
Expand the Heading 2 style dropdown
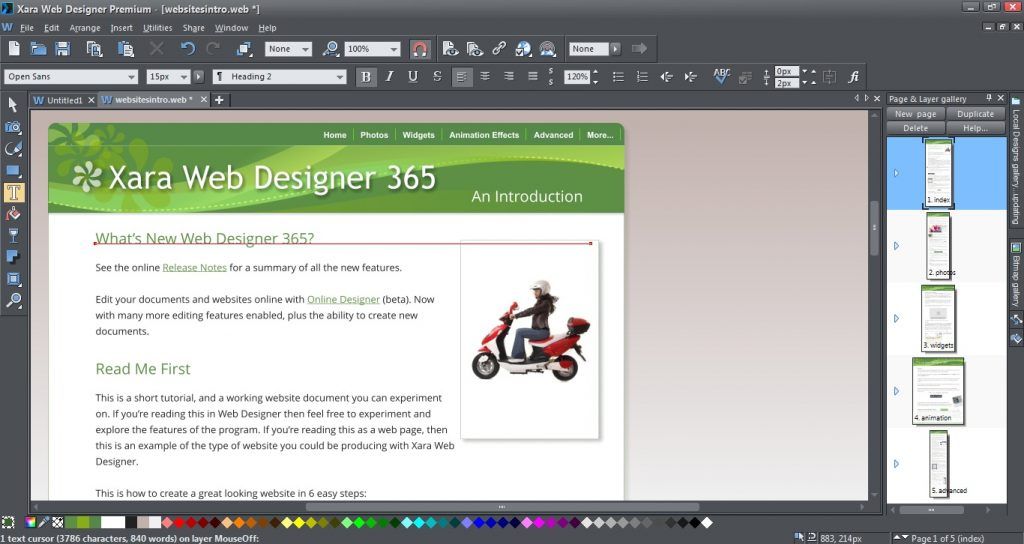point(340,77)
